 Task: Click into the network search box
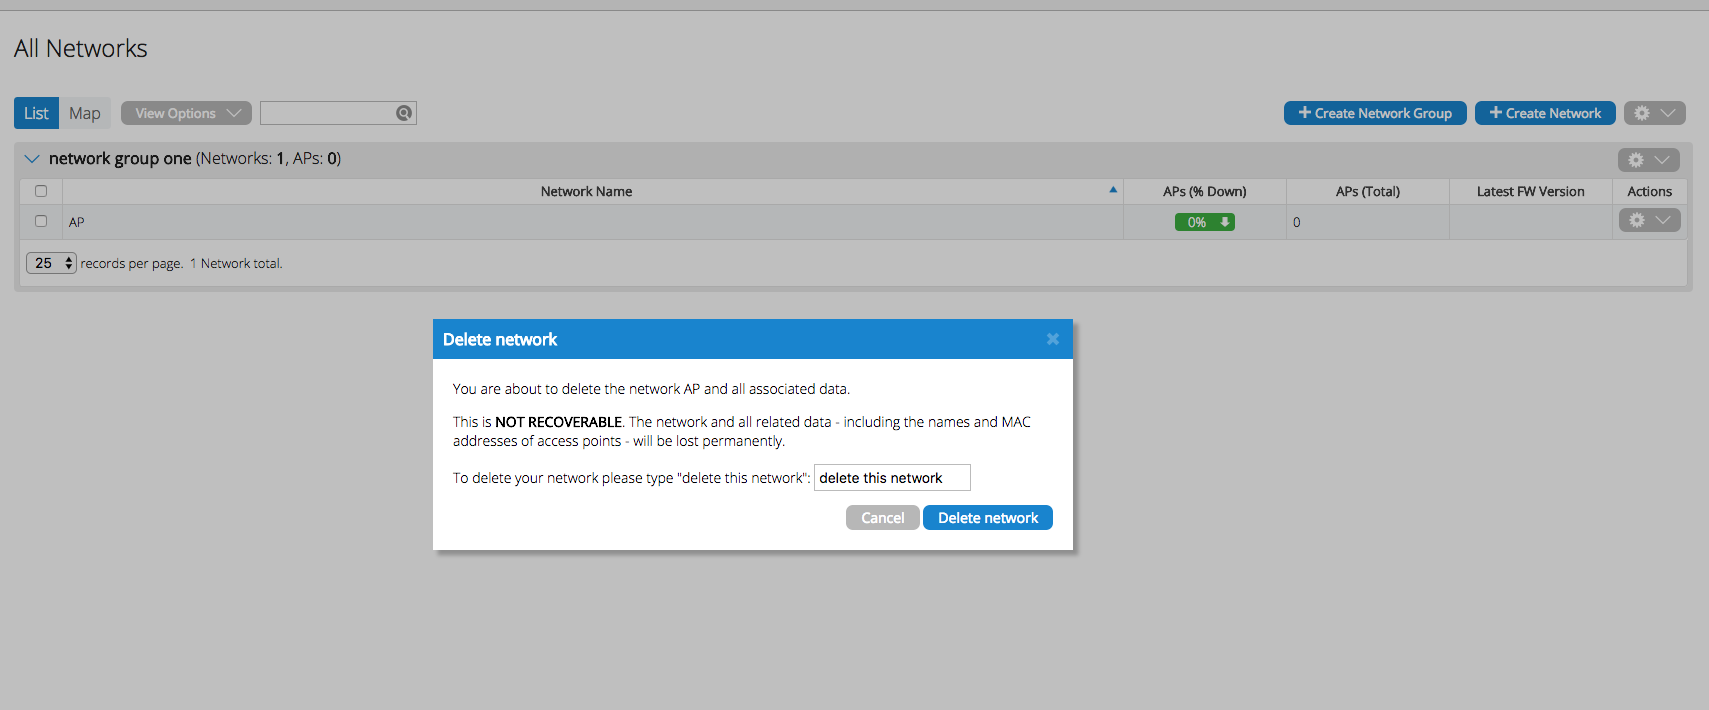(327, 113)
